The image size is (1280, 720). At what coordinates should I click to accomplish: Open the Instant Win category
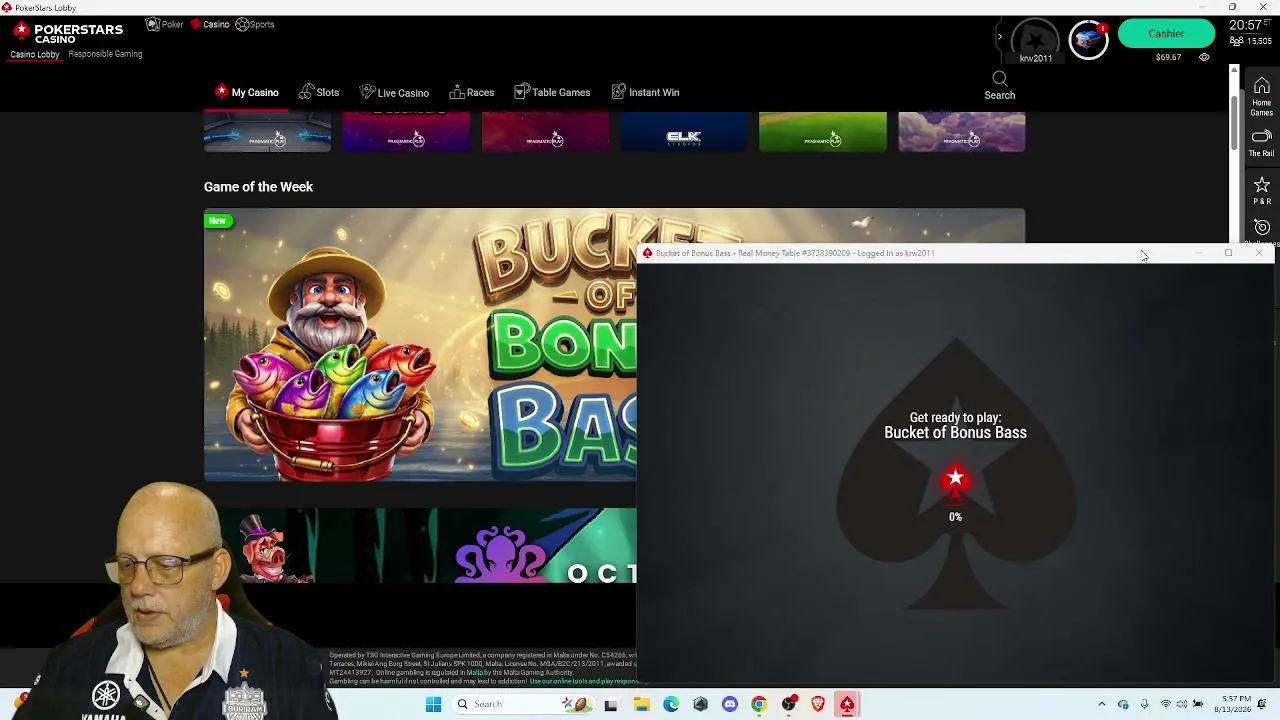click(645, 92)
